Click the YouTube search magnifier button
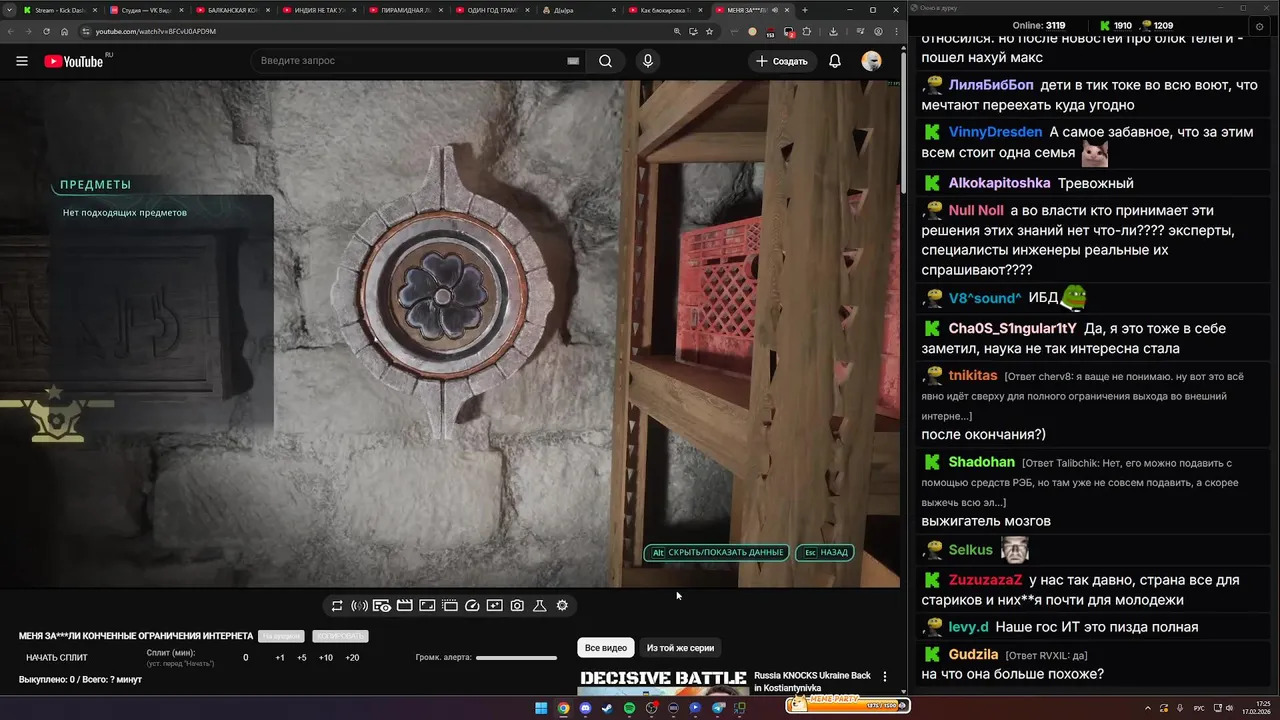Viewport: 1280px width, 720px height. 606,61
